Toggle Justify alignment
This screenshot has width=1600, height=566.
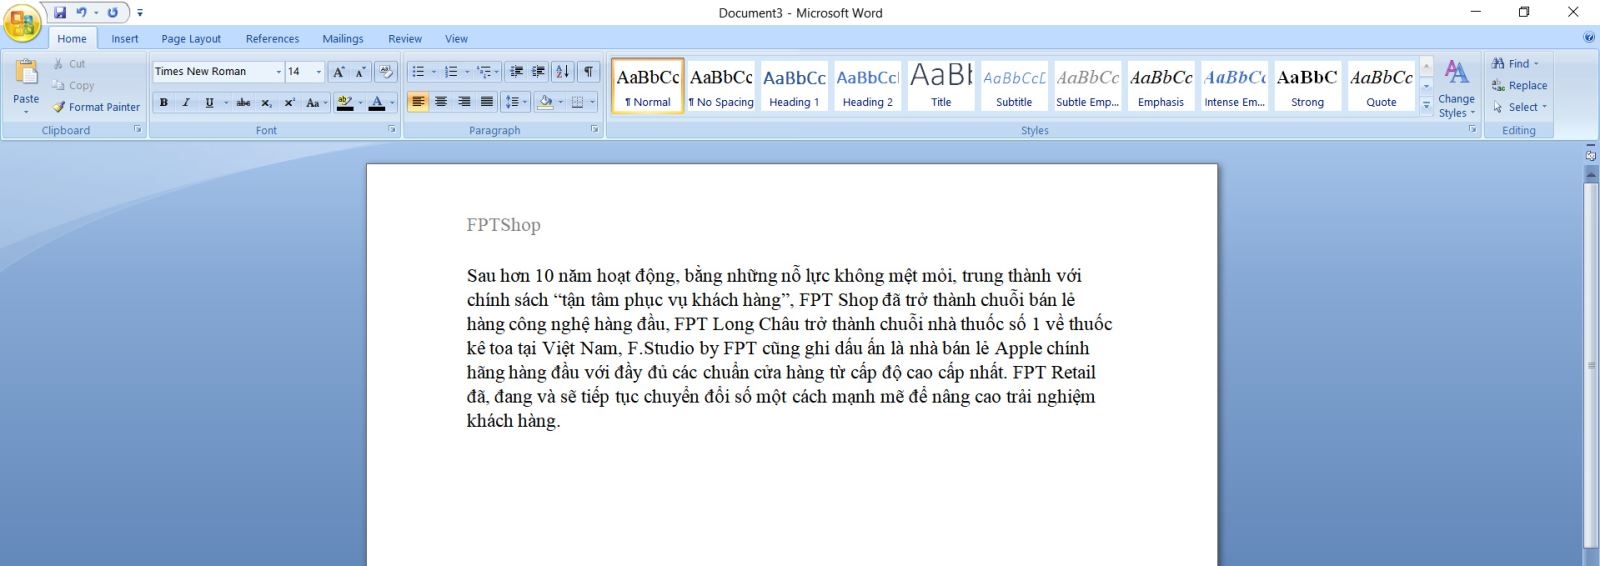[x=487, y=102]
